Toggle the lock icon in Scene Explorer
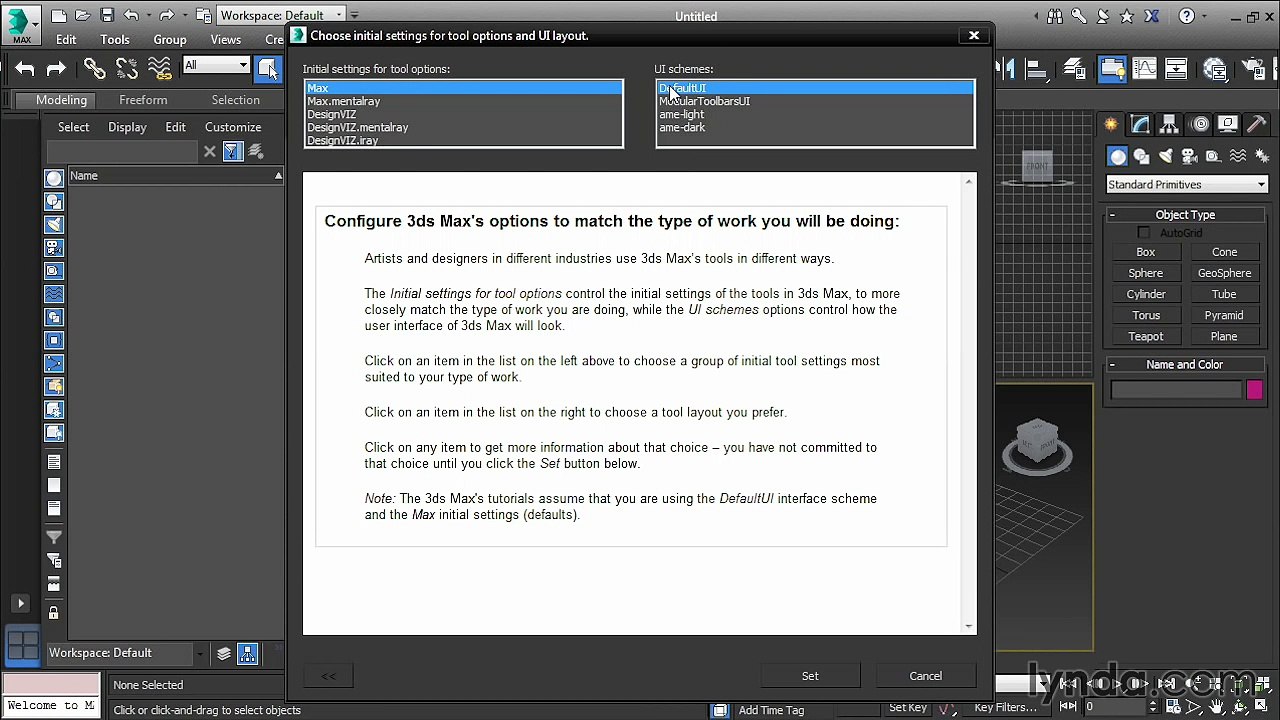This screenshot has width=1280, height=720. pyautogui.click(x=54, y=612)
